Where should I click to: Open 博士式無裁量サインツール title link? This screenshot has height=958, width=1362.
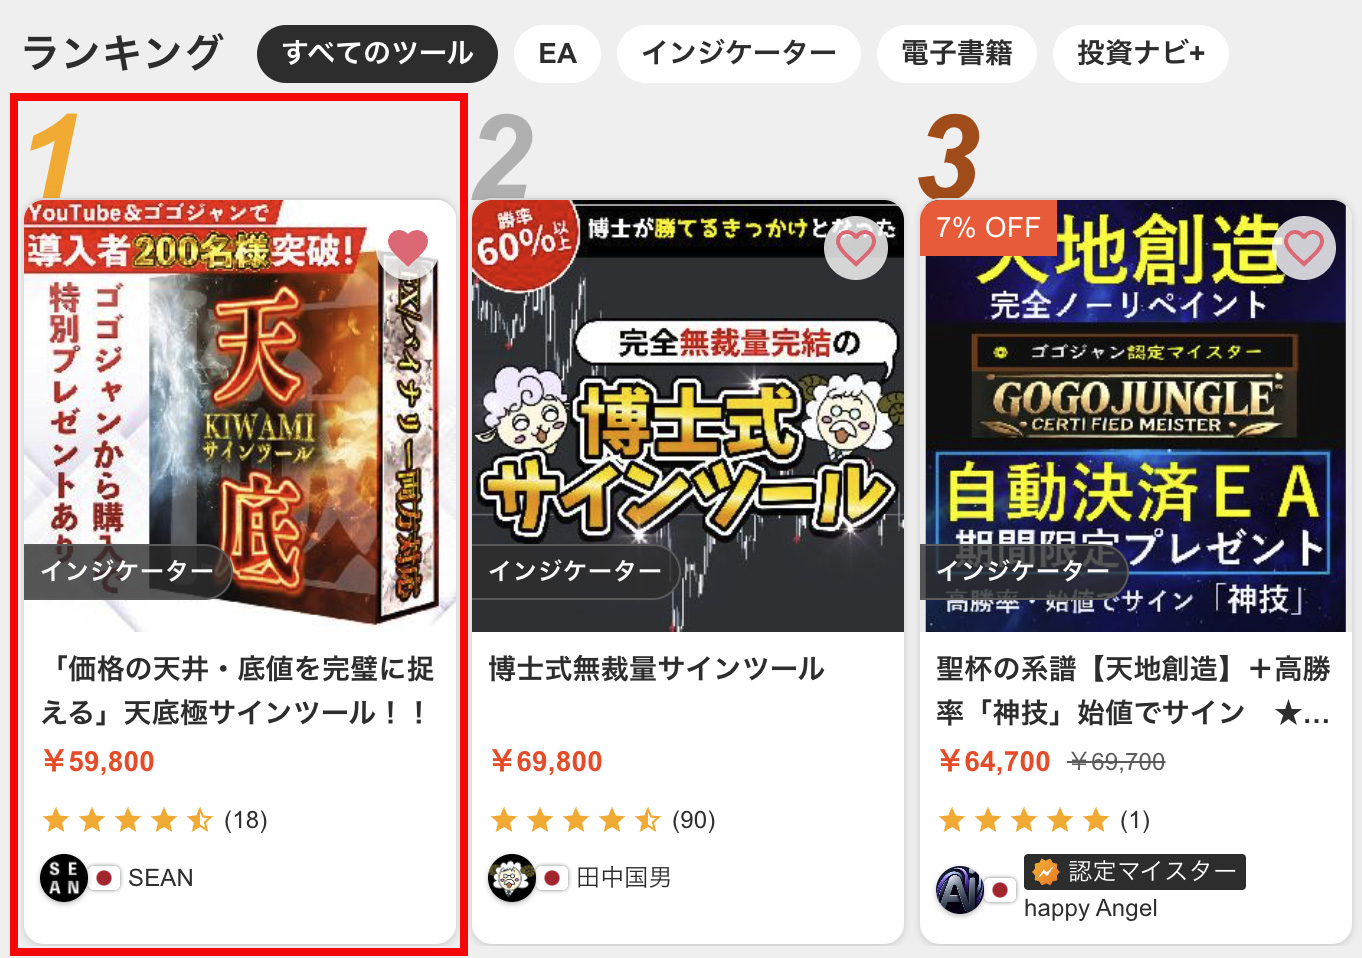tap(656, 668)
